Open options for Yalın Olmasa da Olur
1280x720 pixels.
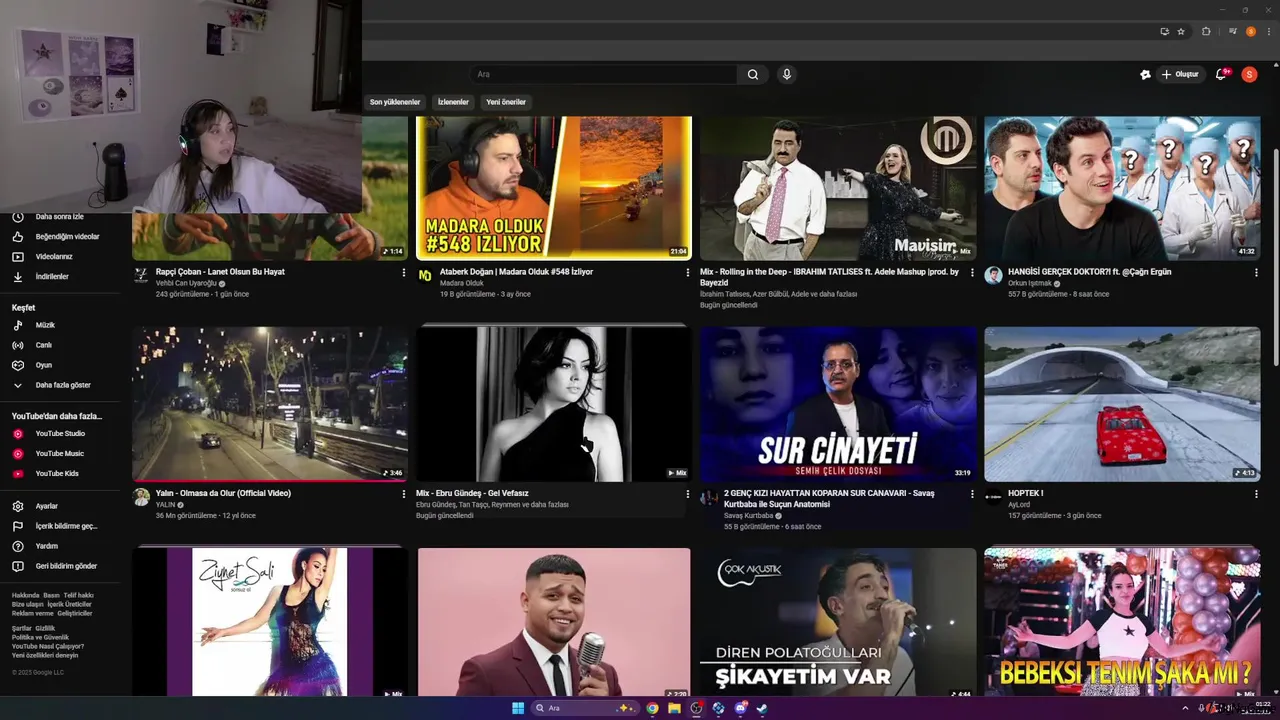click(x=404, y=494)
